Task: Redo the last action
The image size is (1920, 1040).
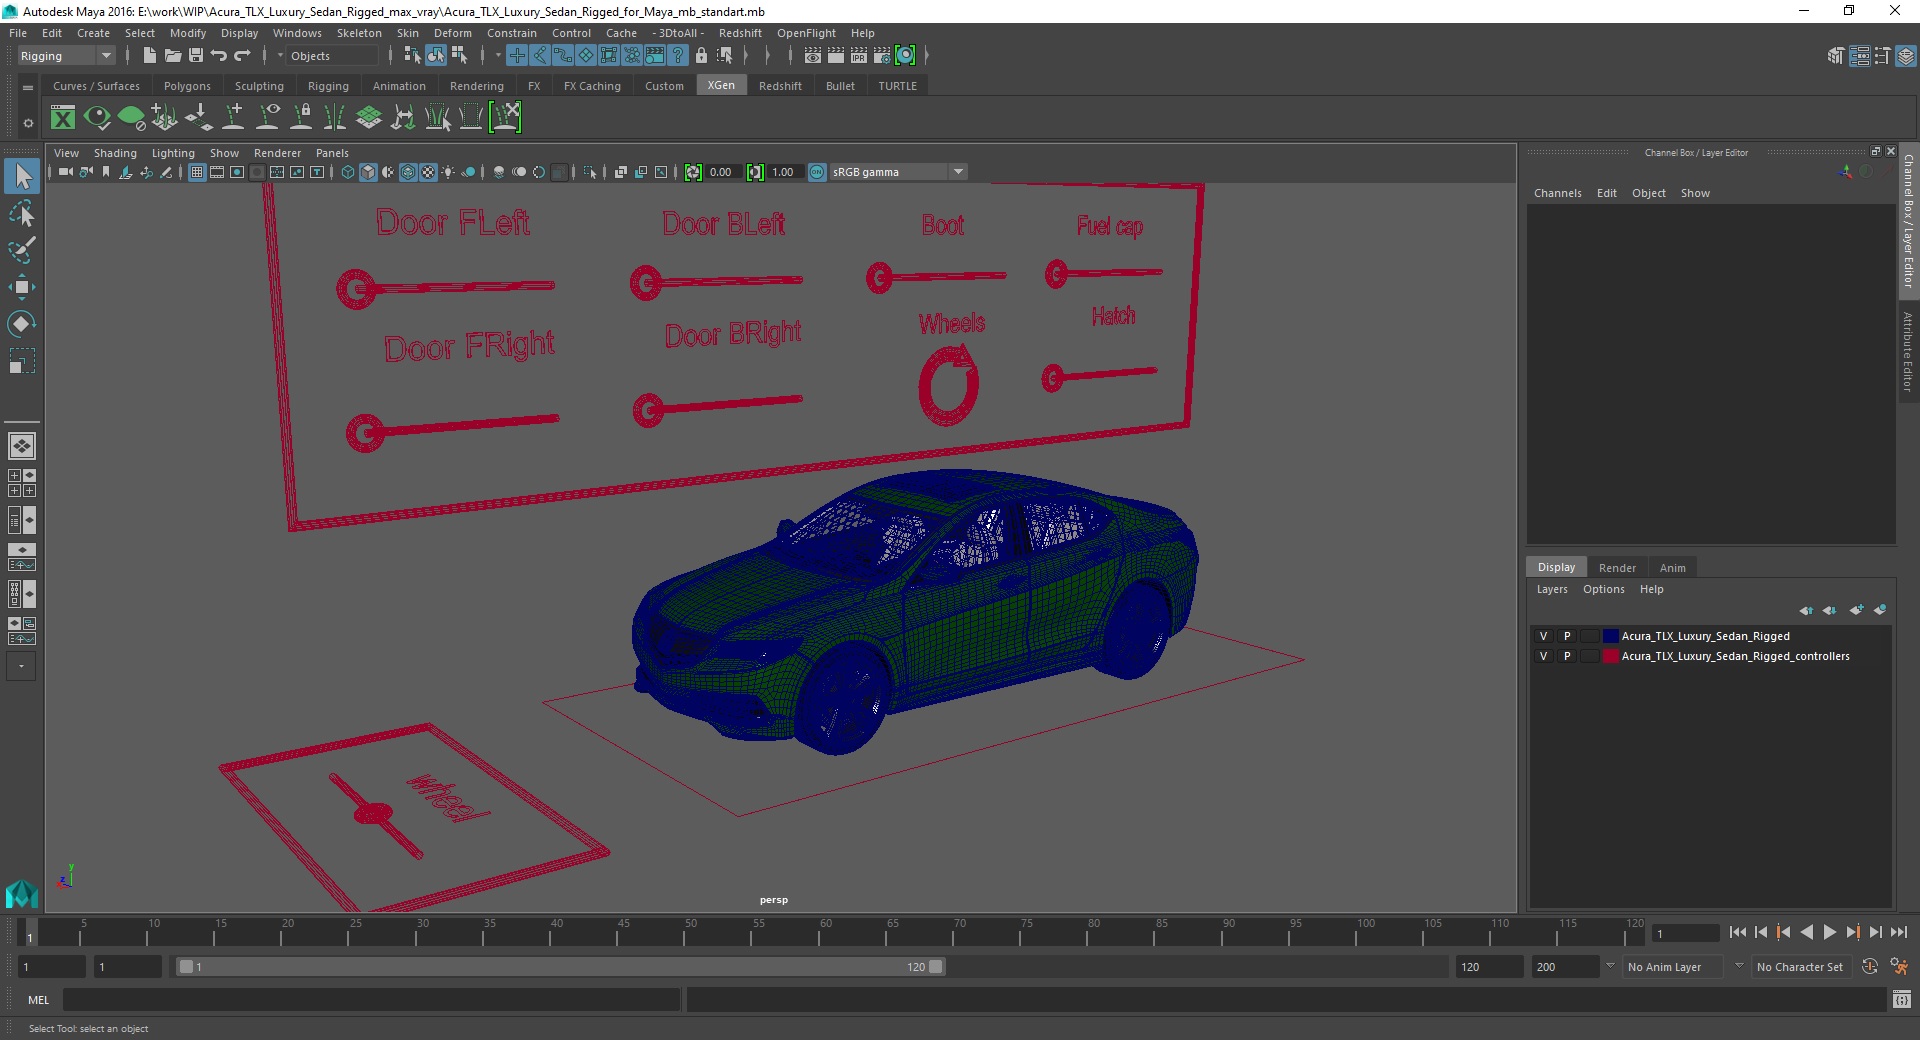Action: point(242,56)
